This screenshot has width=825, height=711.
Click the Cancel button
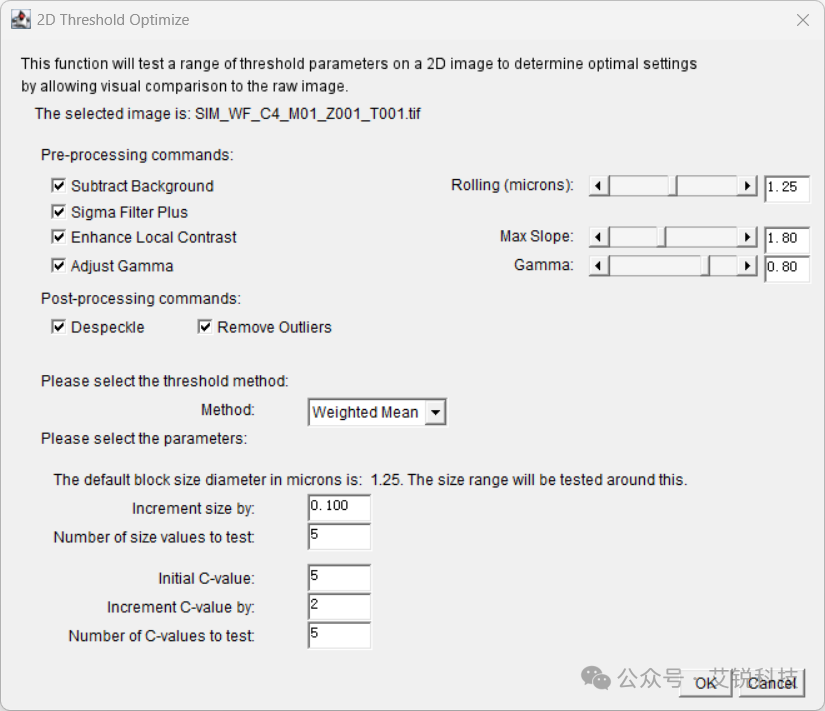(x=772, y=683)
